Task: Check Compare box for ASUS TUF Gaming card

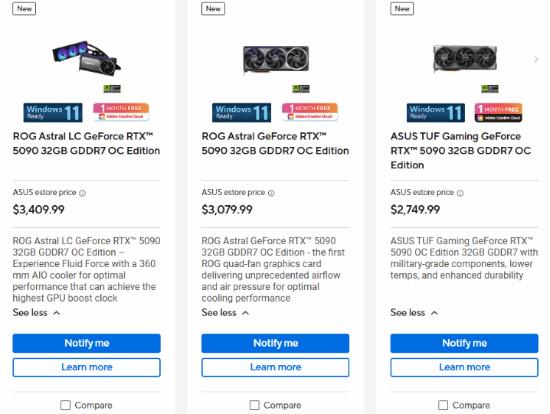Action: pos(443,405)
